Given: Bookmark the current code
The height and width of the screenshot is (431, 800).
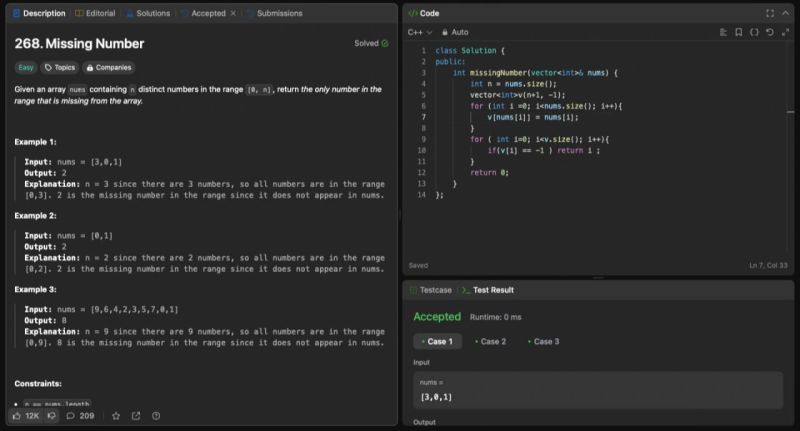Looking at the screenshot, I should pos(738,32).
